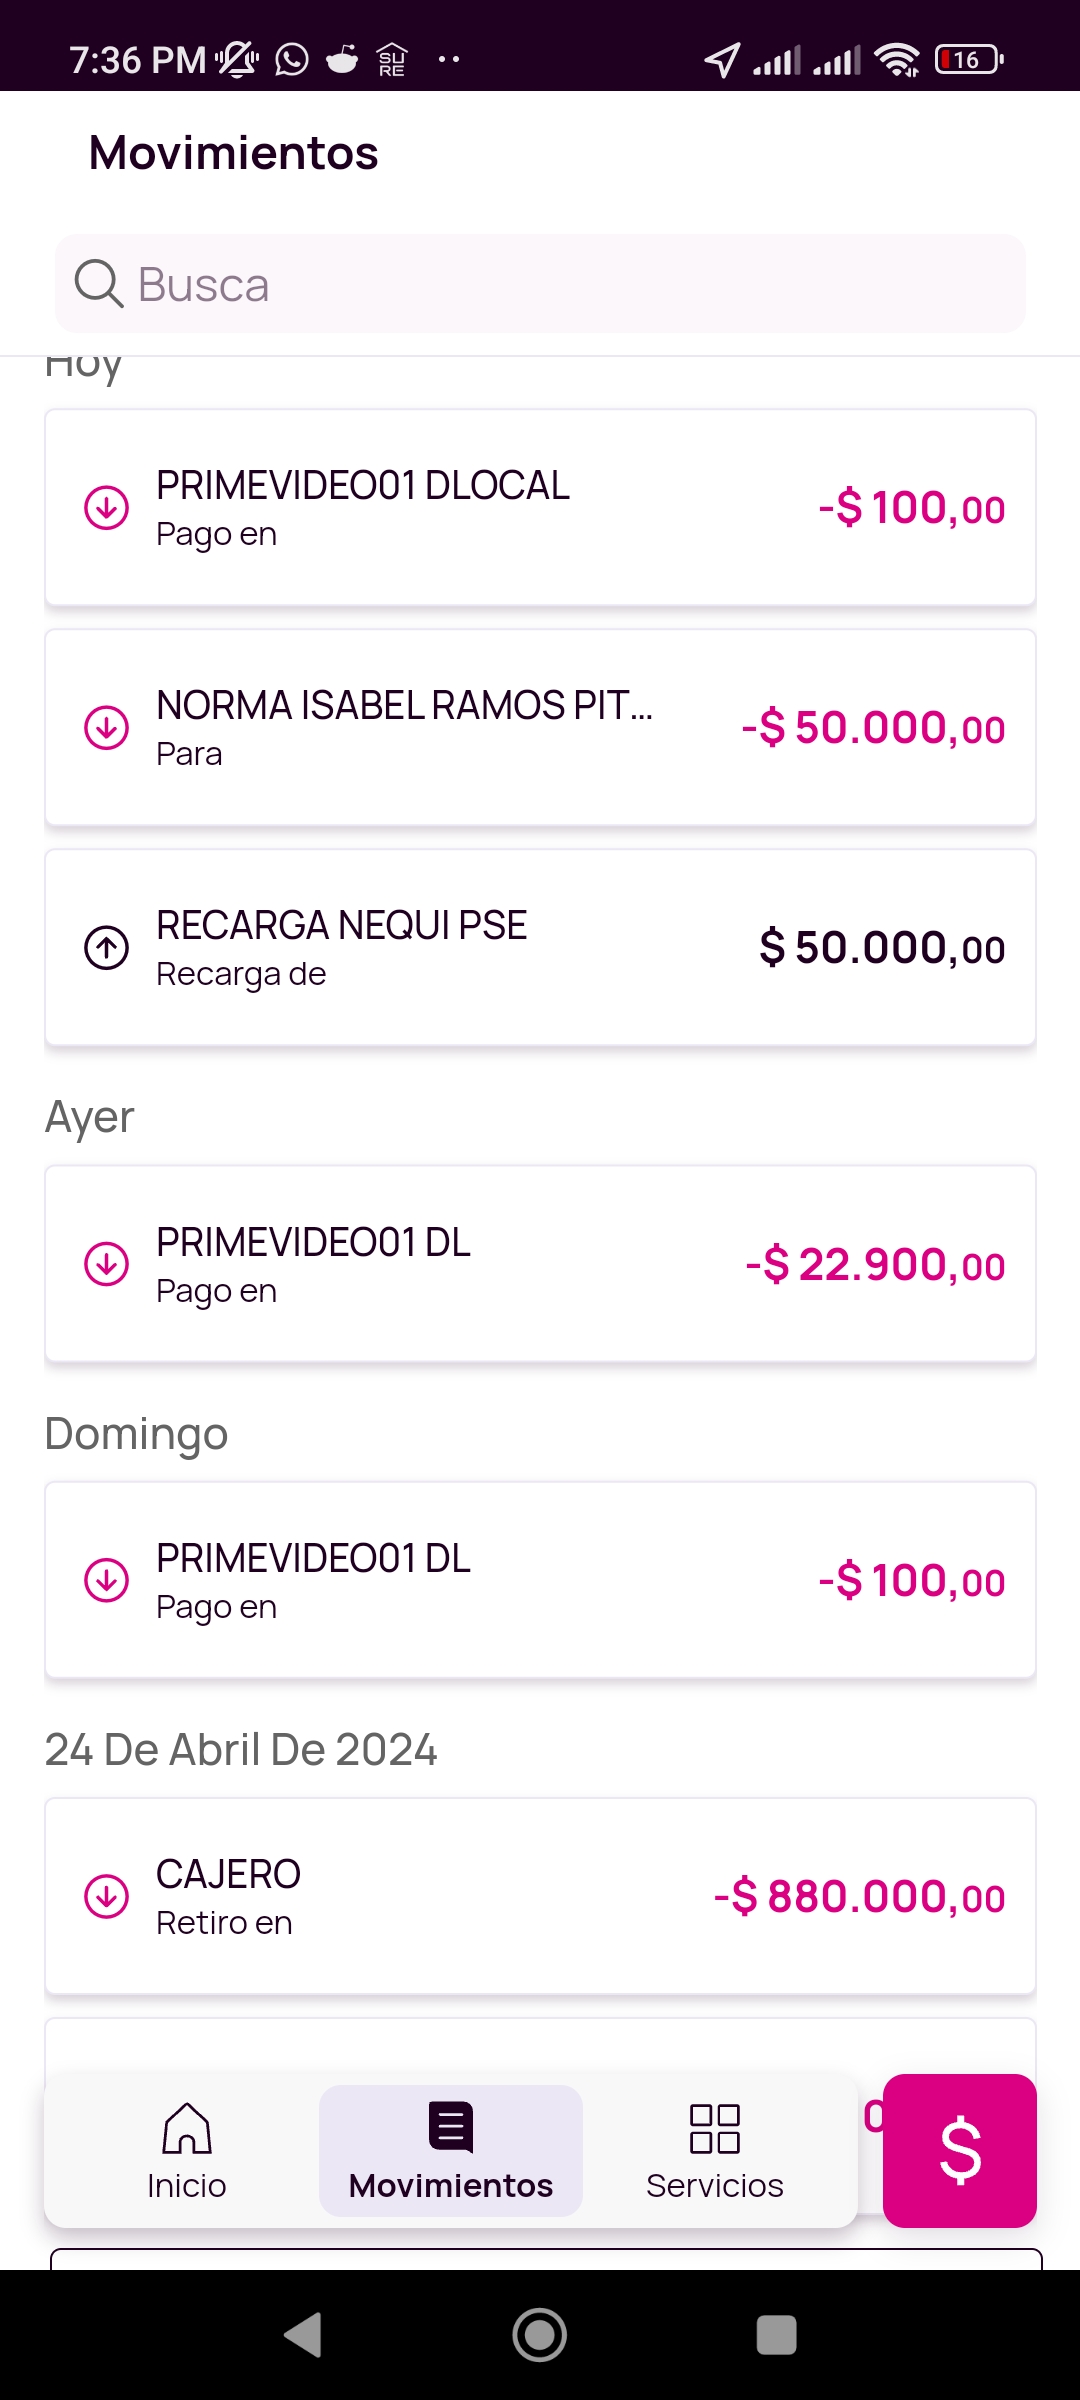
Task: Open the Servicios grid icon
Action: 715,2129
